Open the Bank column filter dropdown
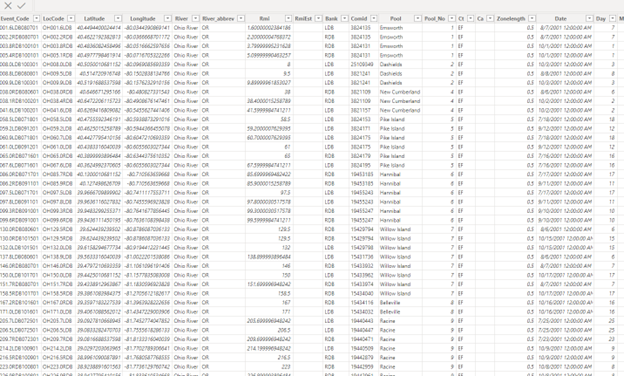The image size is (624, 376). pyautogui.click(x=345, y=18)
